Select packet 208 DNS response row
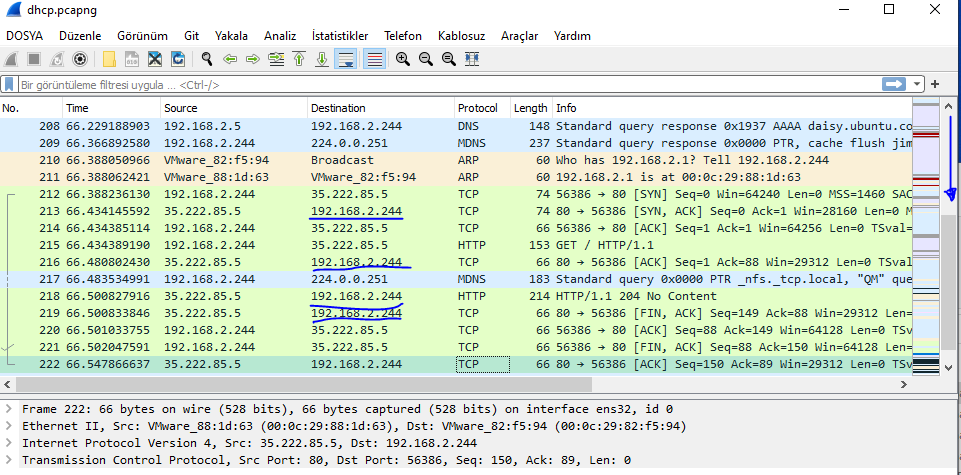 click(x=456, y=126)
